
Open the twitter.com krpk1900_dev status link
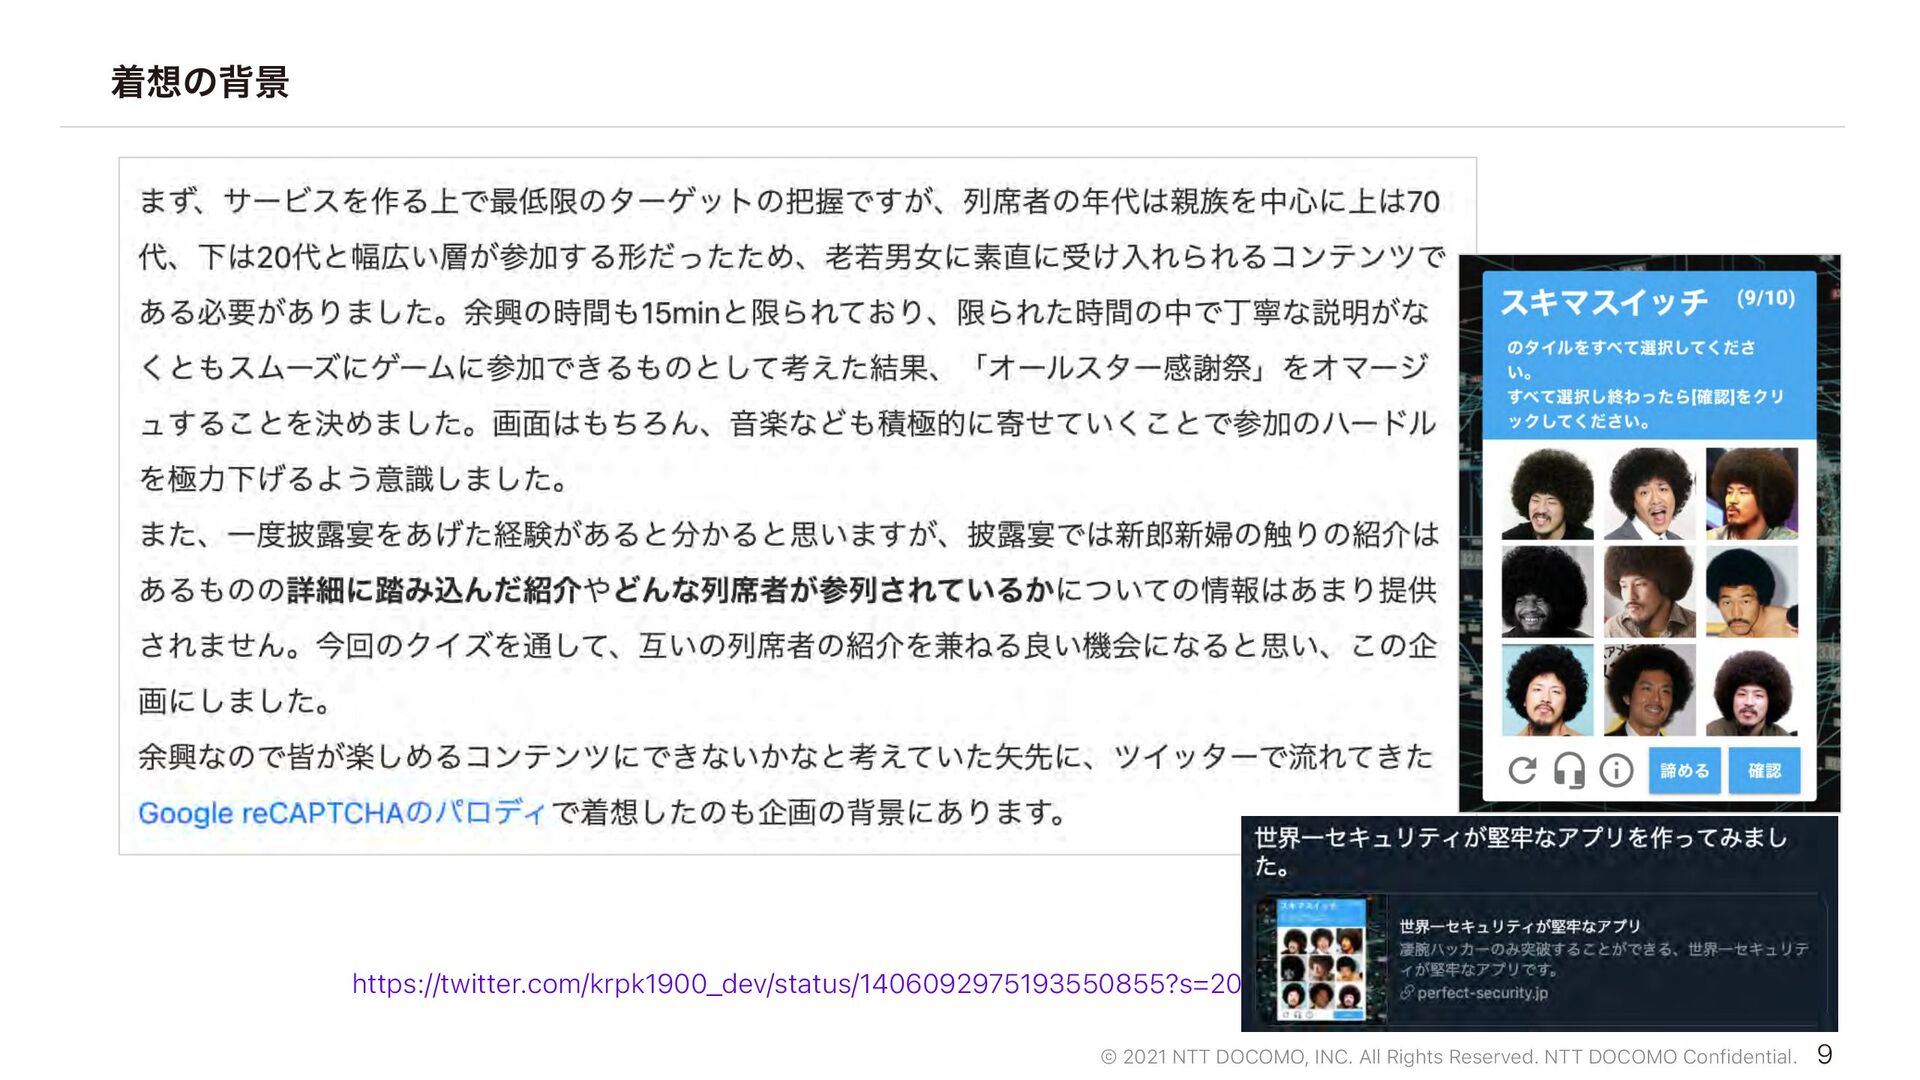coord(796,984)
